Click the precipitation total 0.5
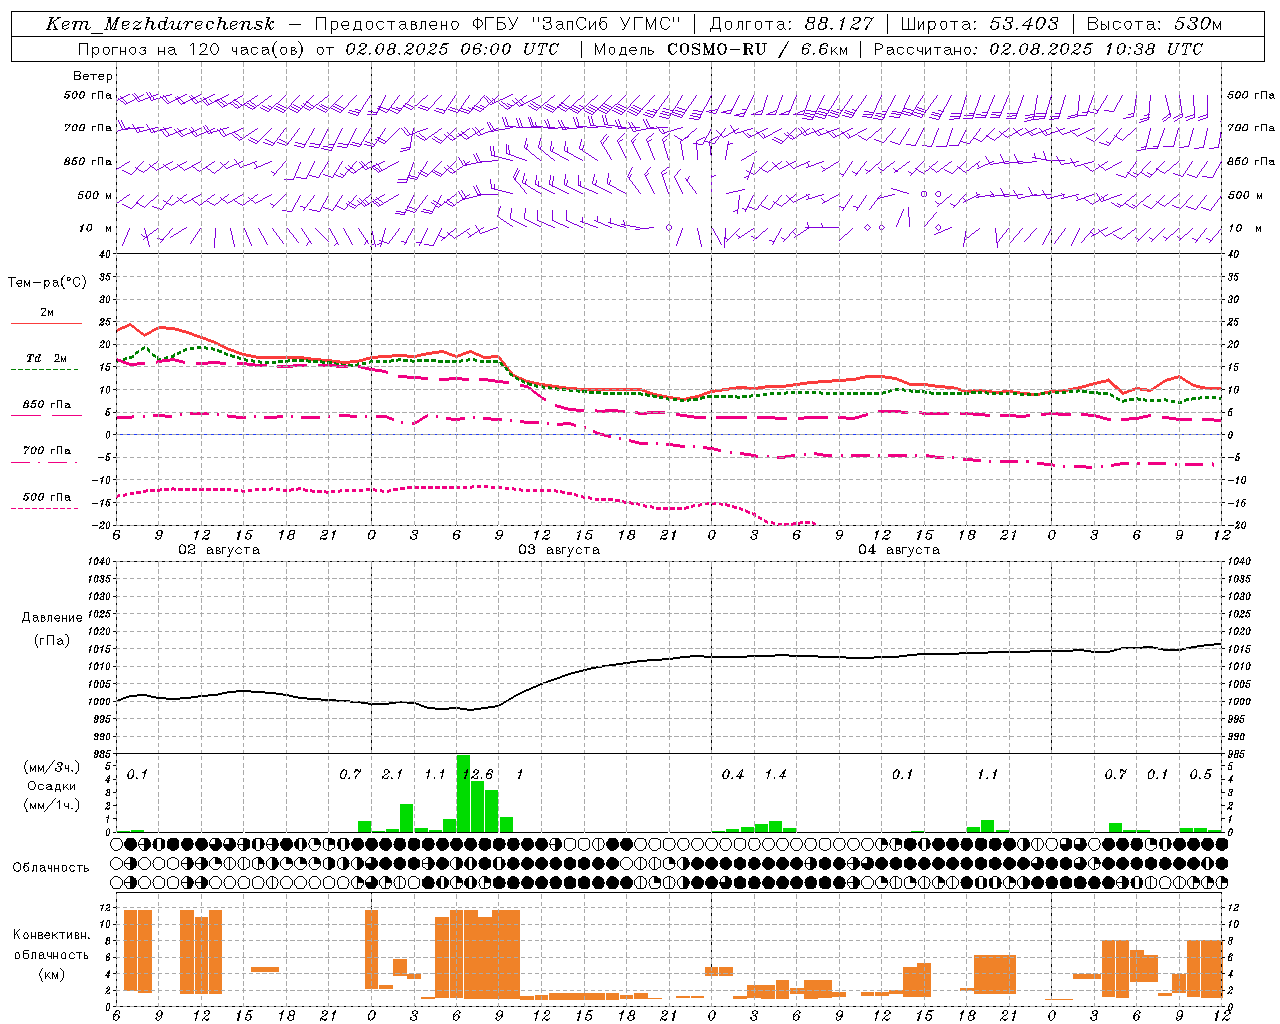 [1201, 775]
